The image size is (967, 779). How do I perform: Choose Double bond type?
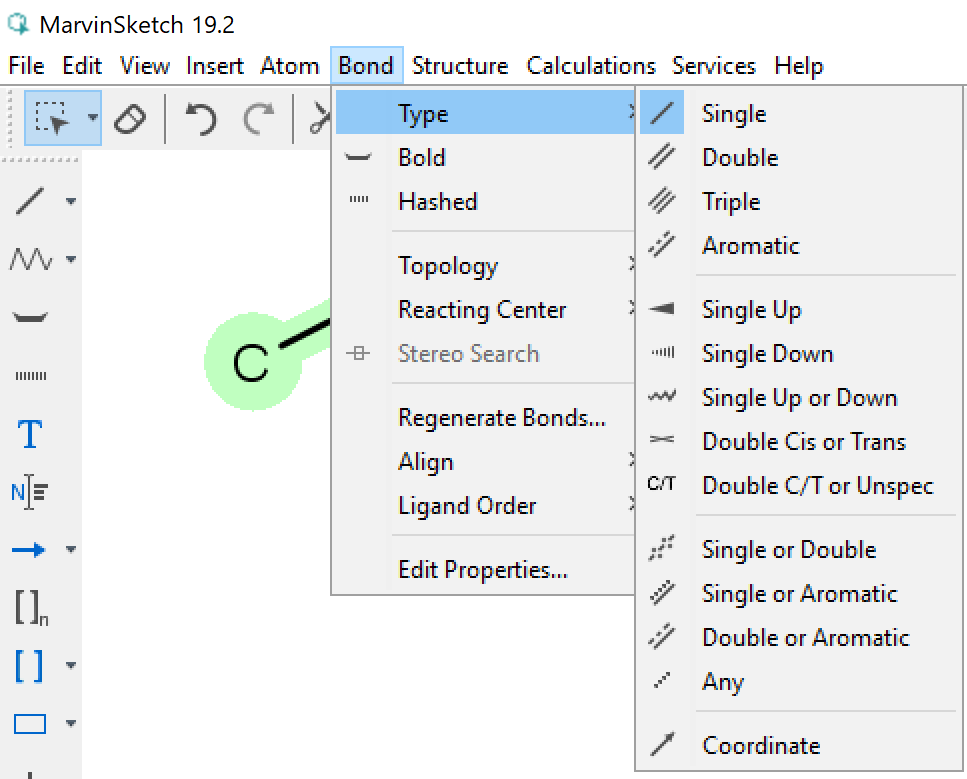tap(739, 158)
